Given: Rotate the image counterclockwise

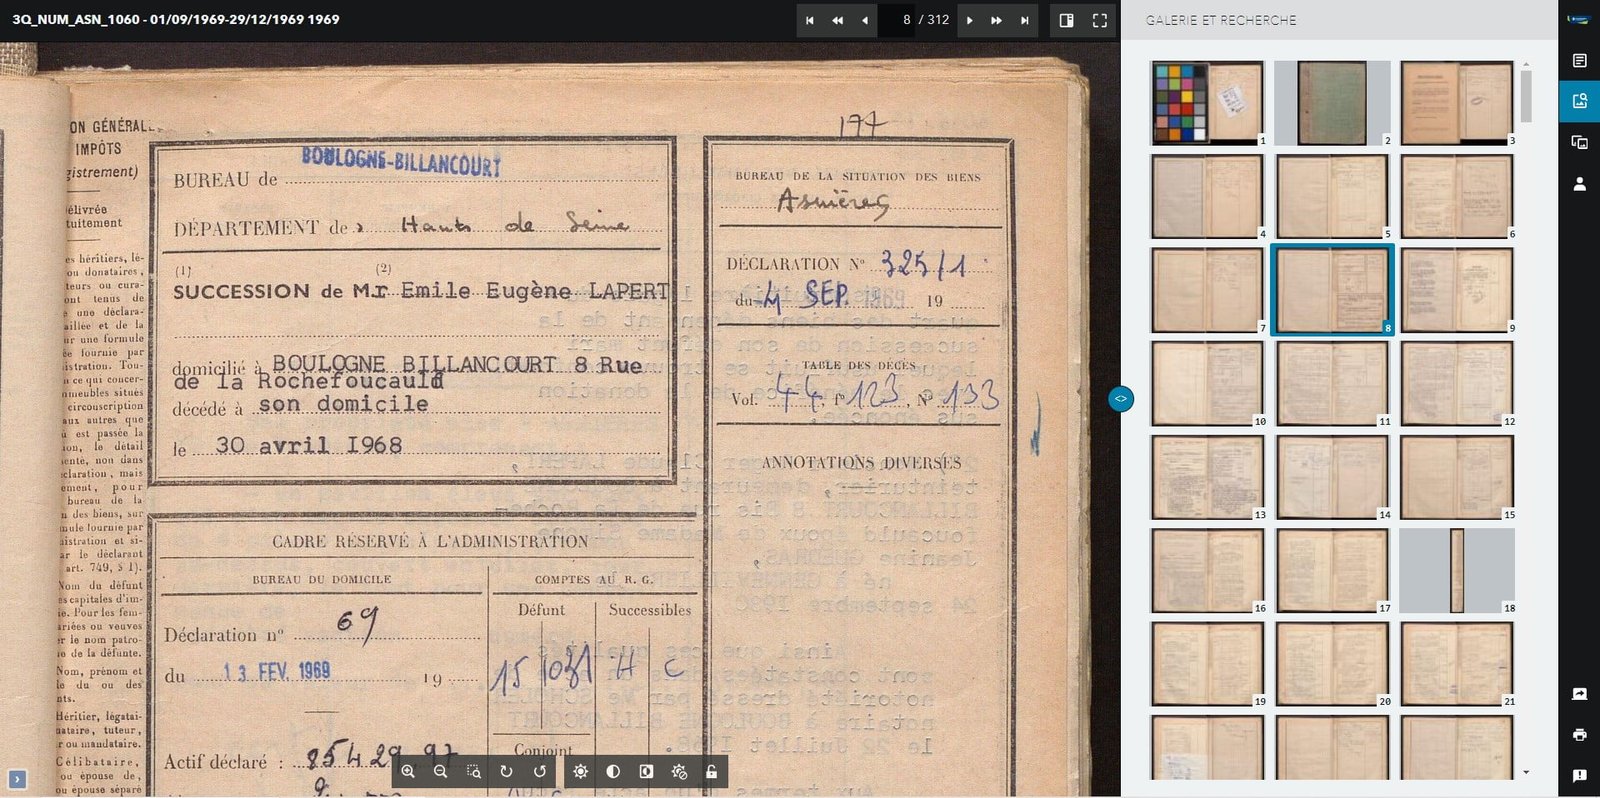Looking at the screenshot, I should pos(540,771).
